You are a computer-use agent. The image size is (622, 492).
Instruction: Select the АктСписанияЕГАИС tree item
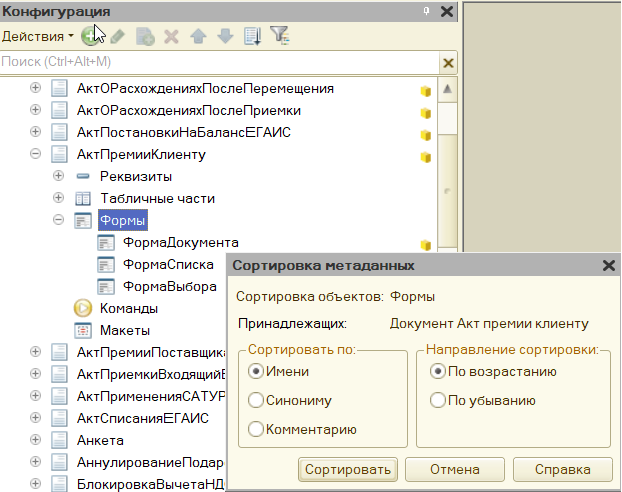(143, 418)
